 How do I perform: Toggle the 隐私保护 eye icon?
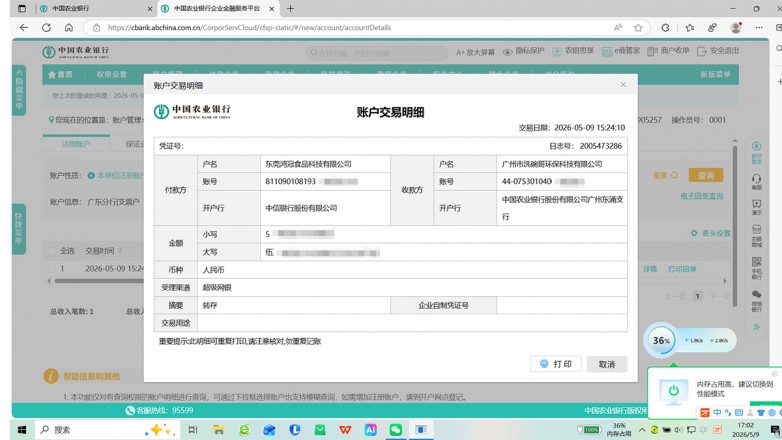[507, 52]
